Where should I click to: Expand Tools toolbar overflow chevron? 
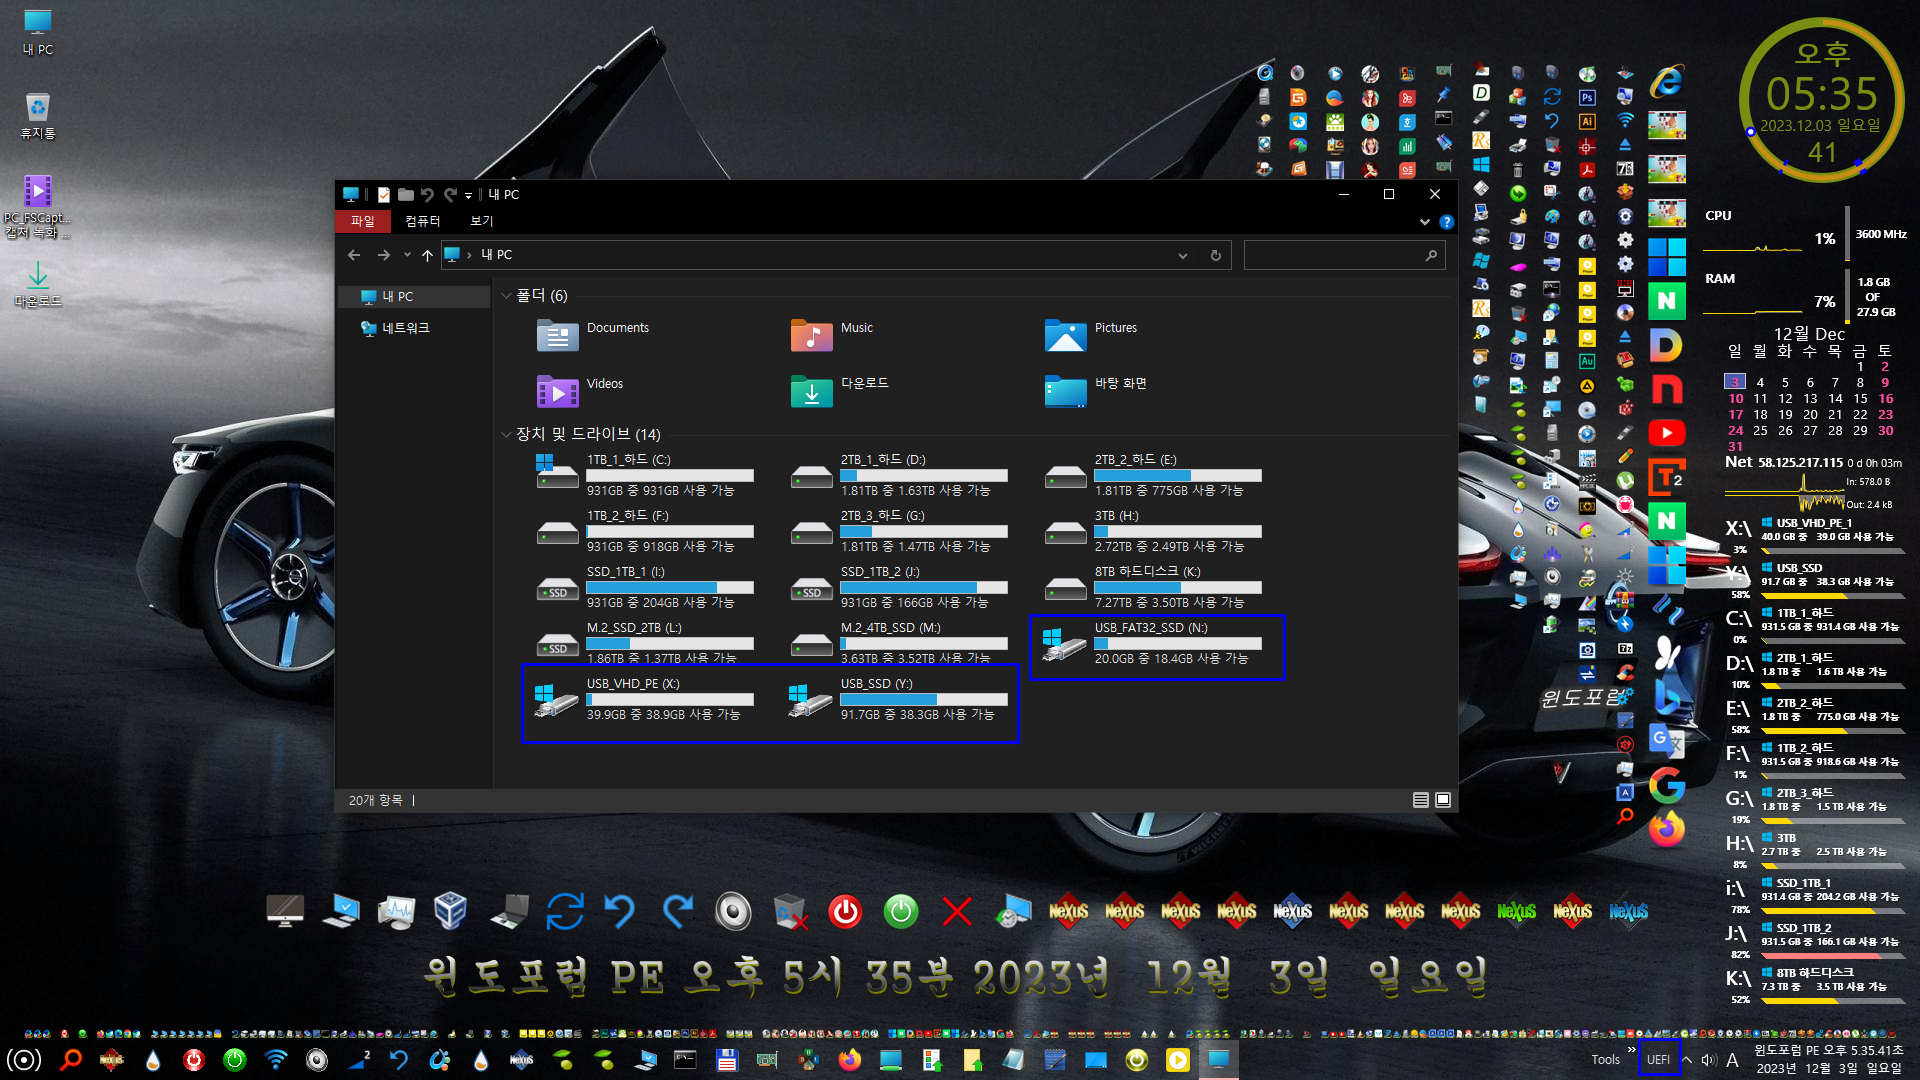1631,1049
